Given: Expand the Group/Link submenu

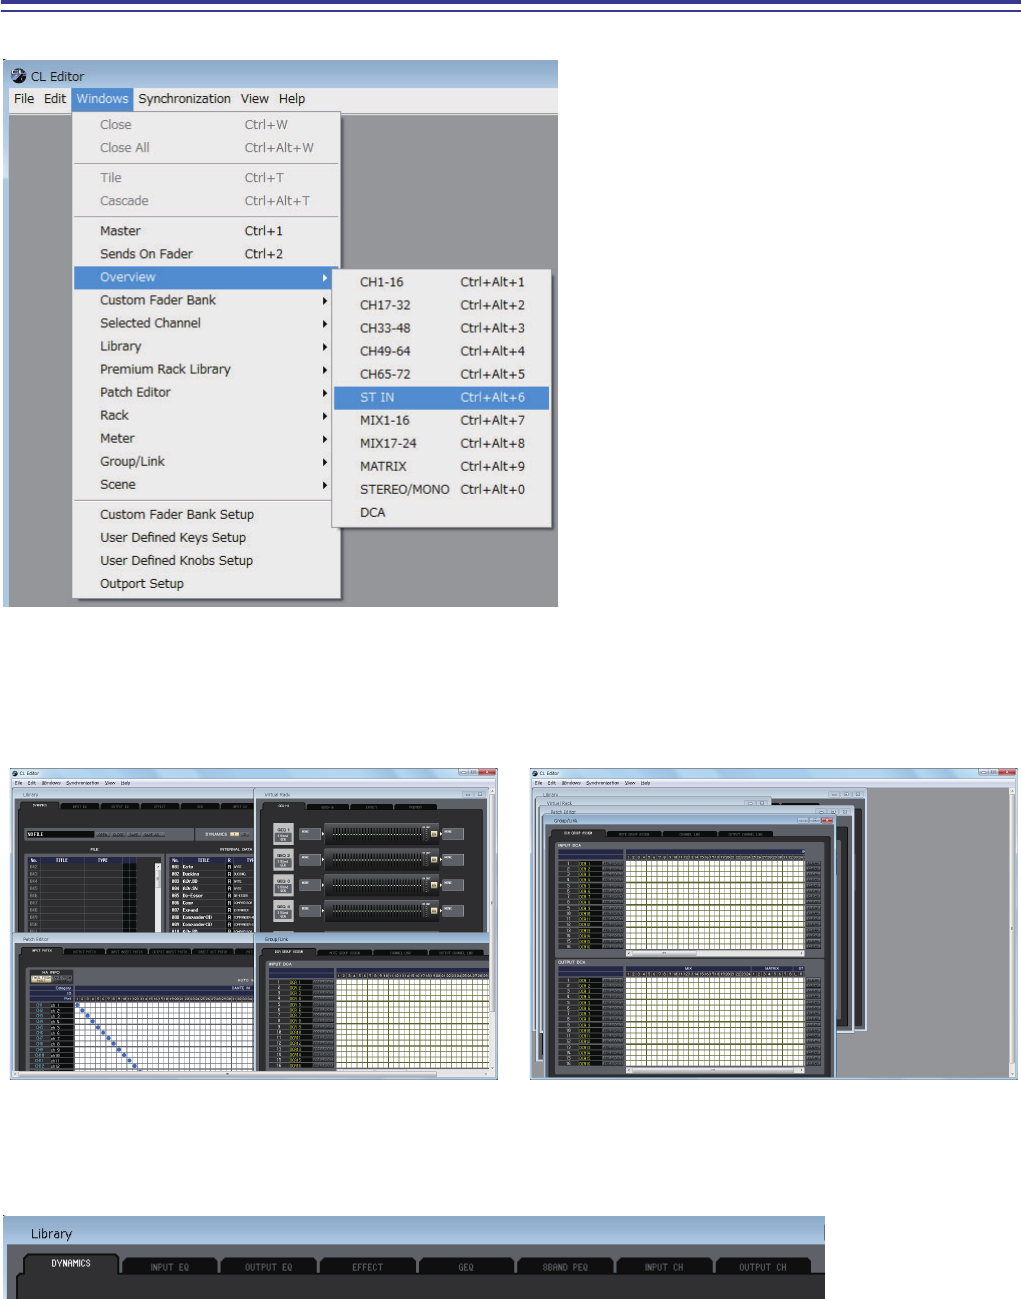Looking at the screenshot, I should (206, 461).
